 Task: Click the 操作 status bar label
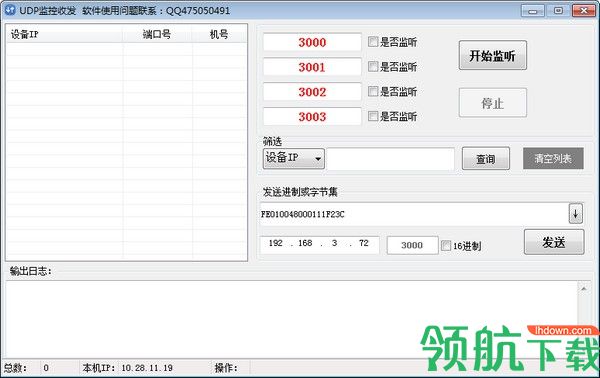(x=226, y=368)
